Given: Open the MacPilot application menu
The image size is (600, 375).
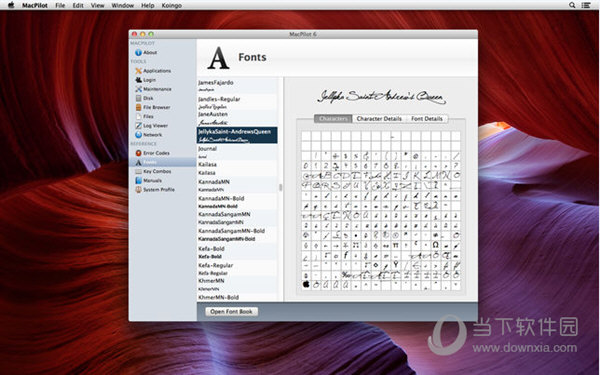Looking at the screenshot, I should pyautogui.click(x=34, y=5).
